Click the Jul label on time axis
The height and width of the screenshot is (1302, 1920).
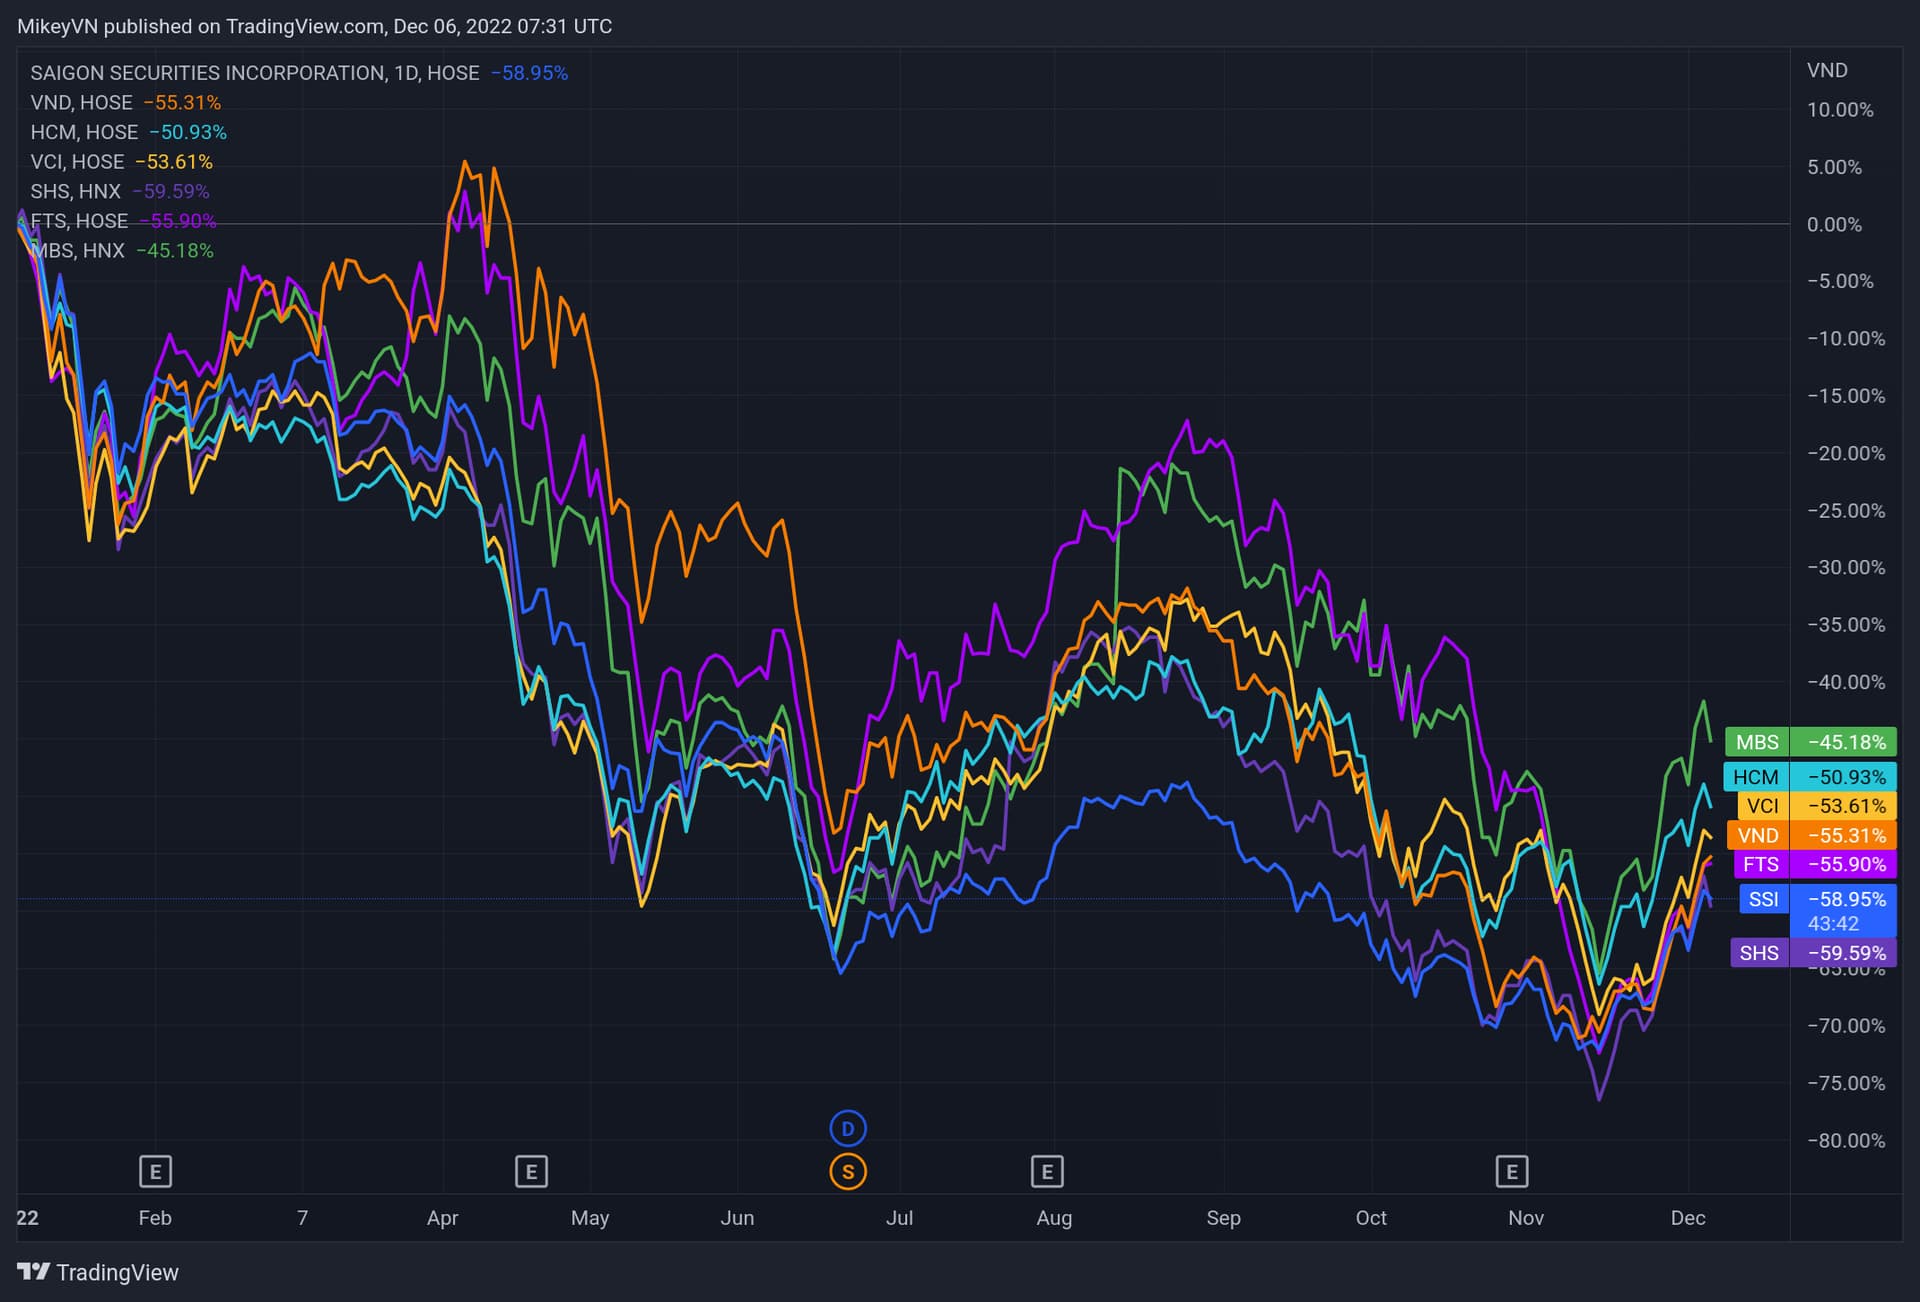[x=899, y=1218]
